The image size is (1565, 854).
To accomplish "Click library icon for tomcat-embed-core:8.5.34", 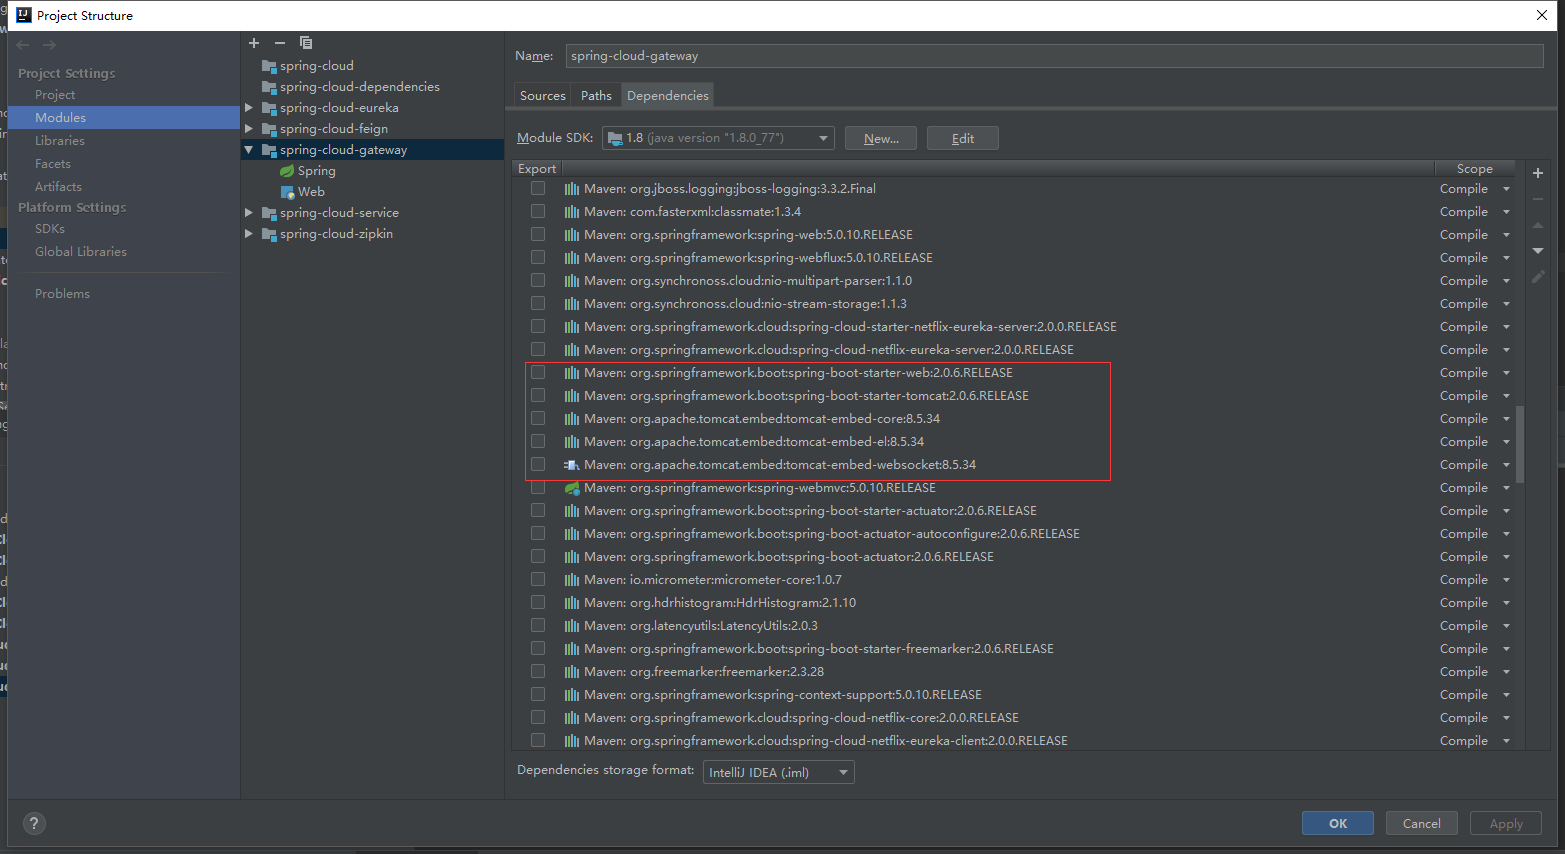I will coord(572,419).
